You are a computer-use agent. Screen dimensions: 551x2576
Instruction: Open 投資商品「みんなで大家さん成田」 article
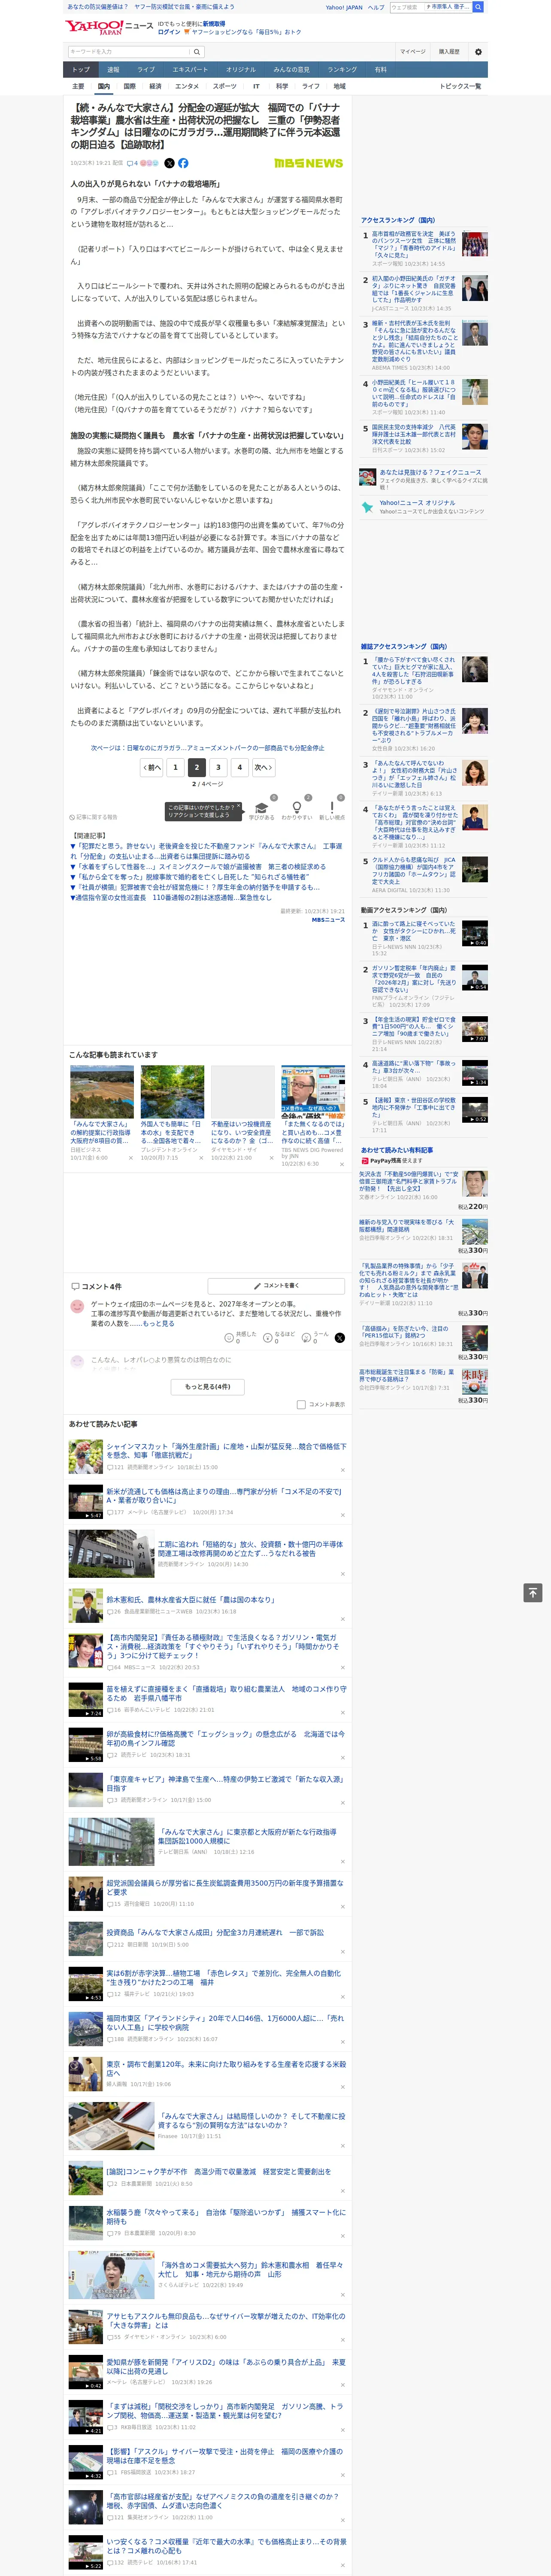(215, 1932)
